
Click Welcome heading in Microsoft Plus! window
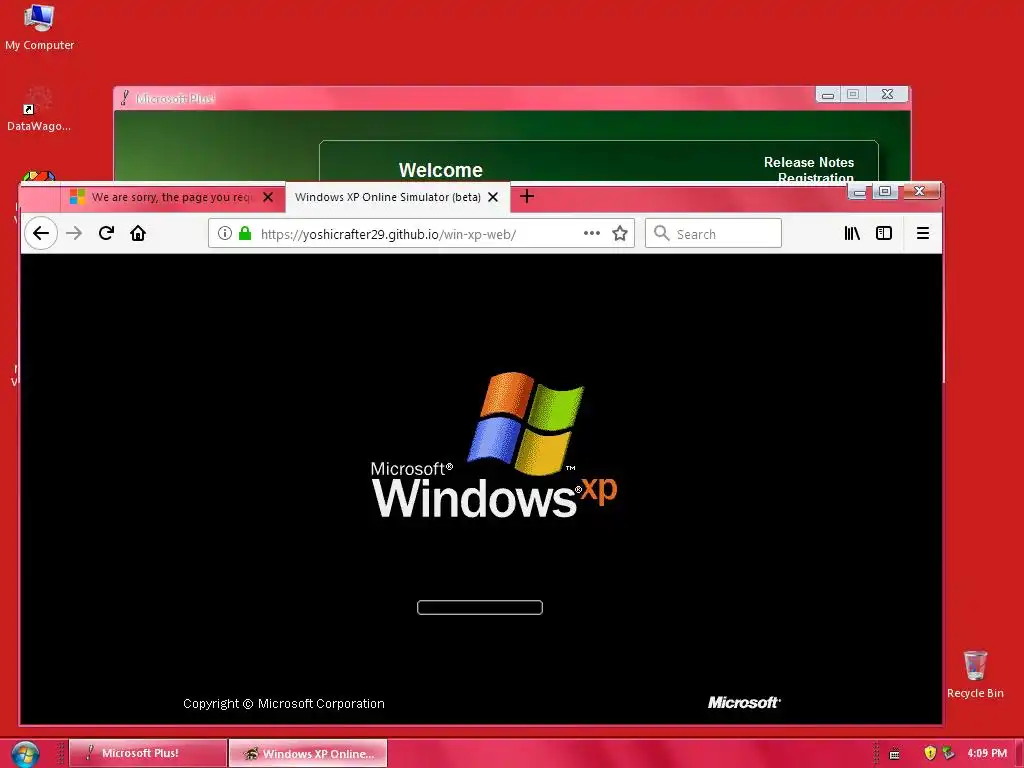(441, 170)
